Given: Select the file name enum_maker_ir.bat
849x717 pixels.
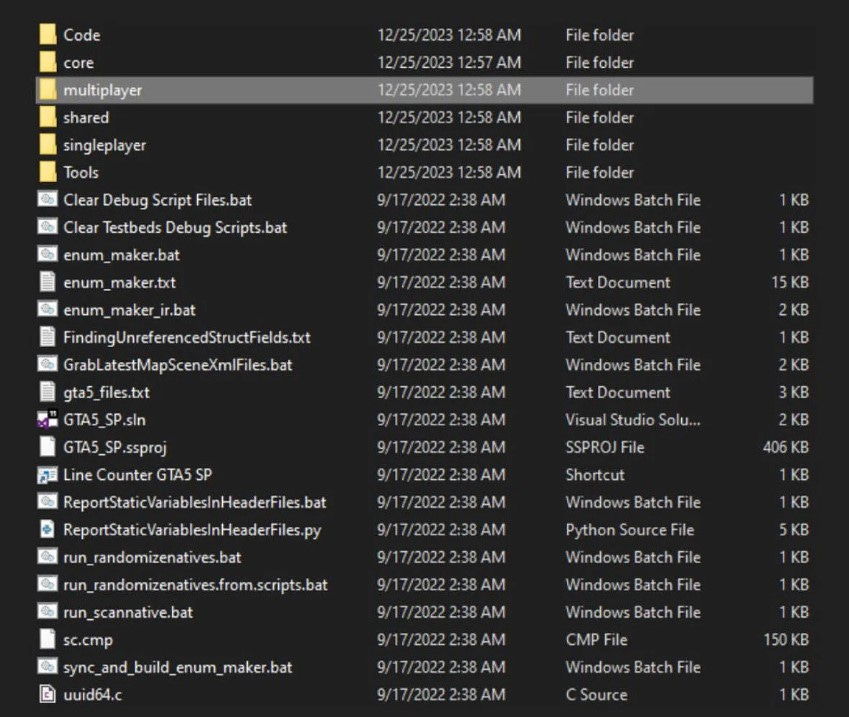Looking at the screenshot, I should tap(129, 310).
